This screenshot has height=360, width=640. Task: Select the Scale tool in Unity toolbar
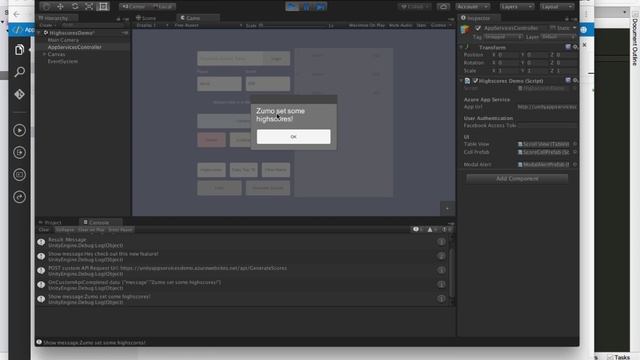pyautogui.click(x=89, y=7)
